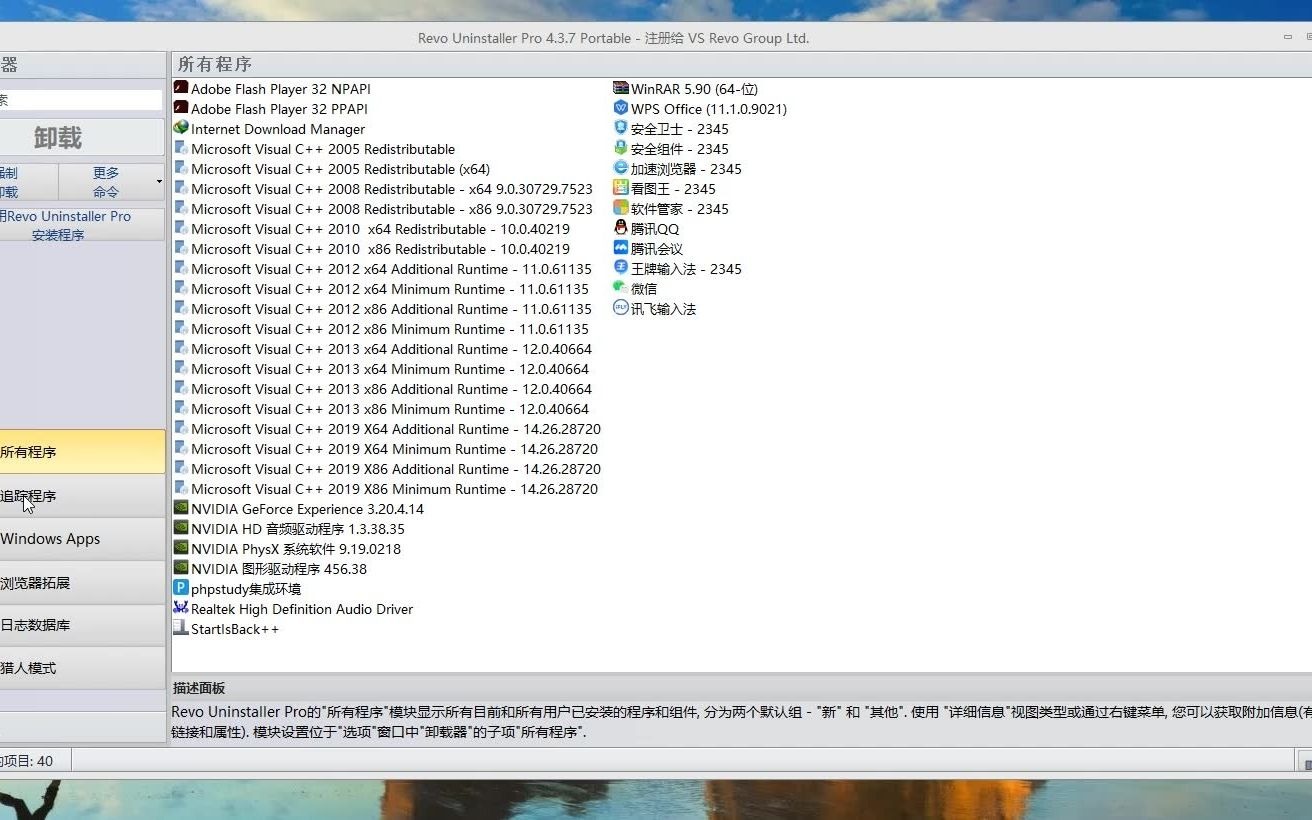The height and width of the screenshot is (820, 1312).
Task: Select Visual C++ 2013 x86 Minimum Runtime
Action: click(x=381, y=409)
